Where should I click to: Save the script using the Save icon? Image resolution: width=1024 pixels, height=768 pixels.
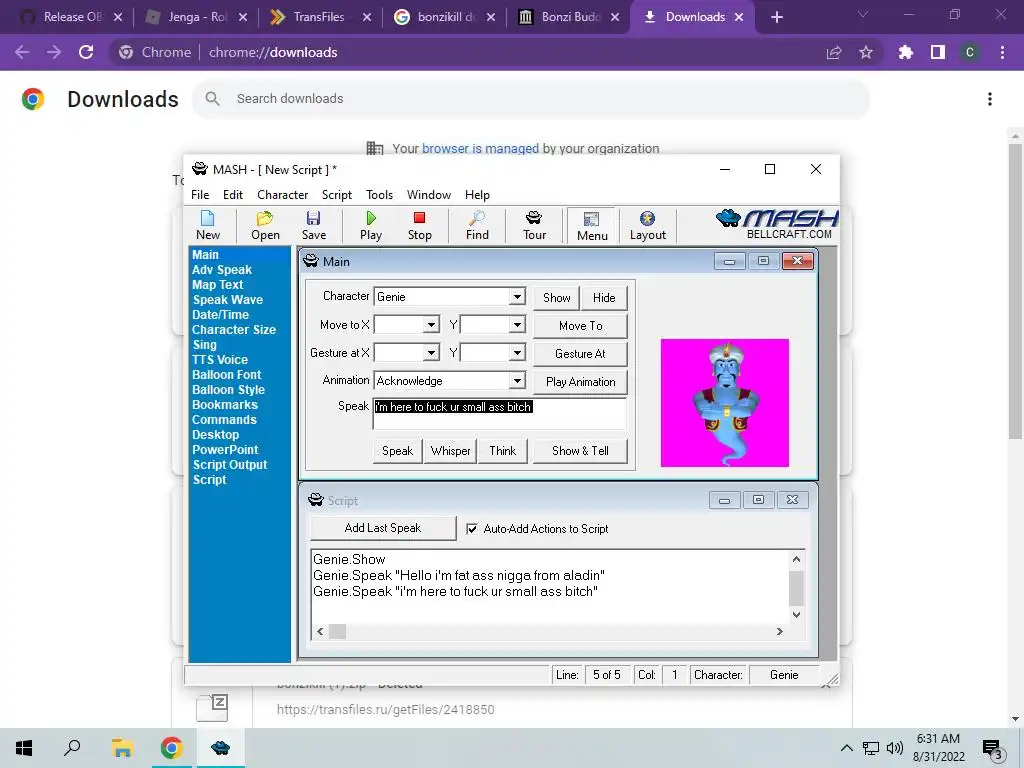coord(313,225)
